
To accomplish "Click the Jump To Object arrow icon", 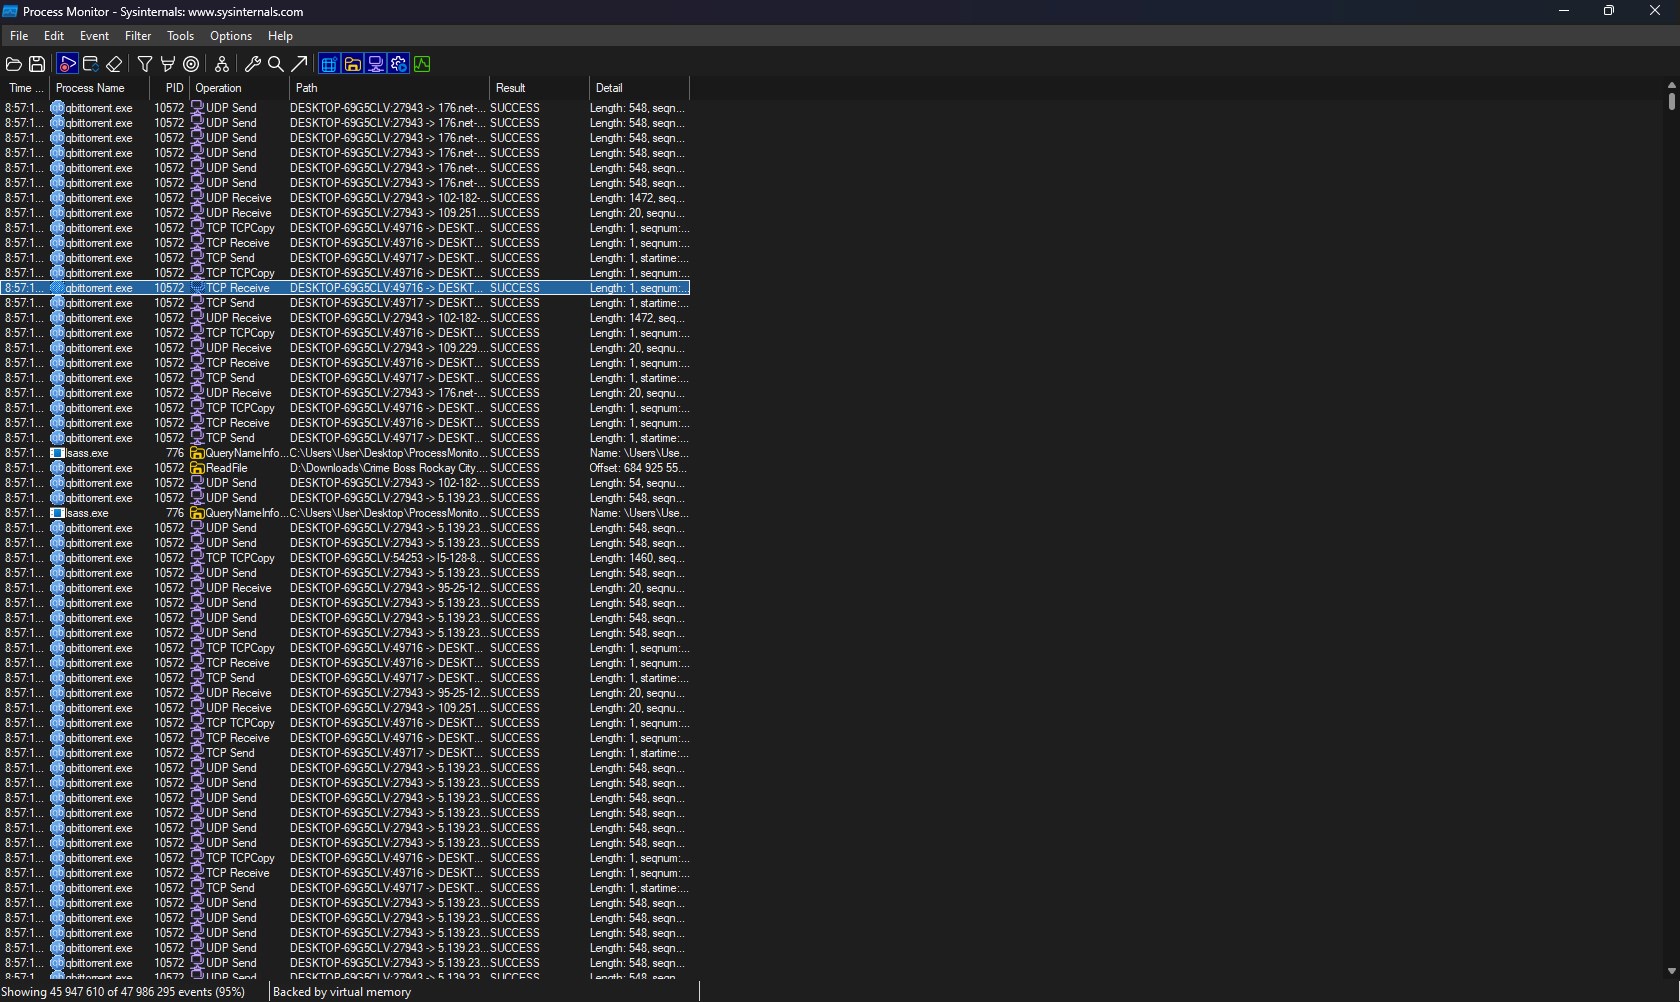I will coord(299,64).
